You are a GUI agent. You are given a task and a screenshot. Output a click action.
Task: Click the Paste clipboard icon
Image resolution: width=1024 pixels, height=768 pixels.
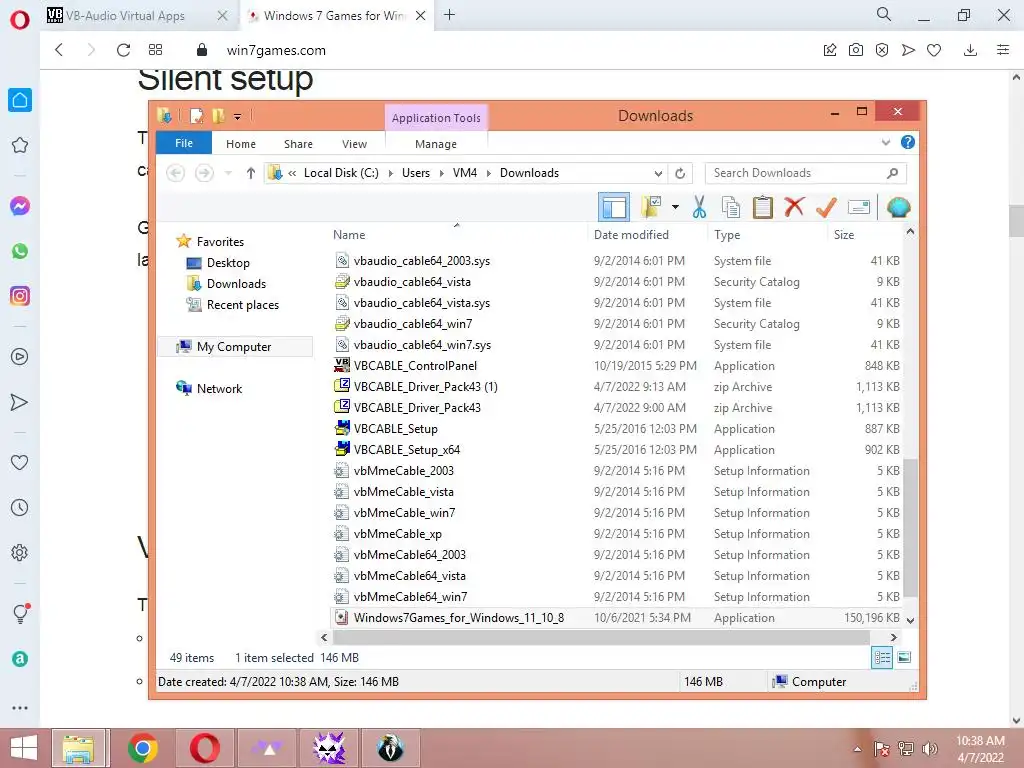[x=762, y=207]
